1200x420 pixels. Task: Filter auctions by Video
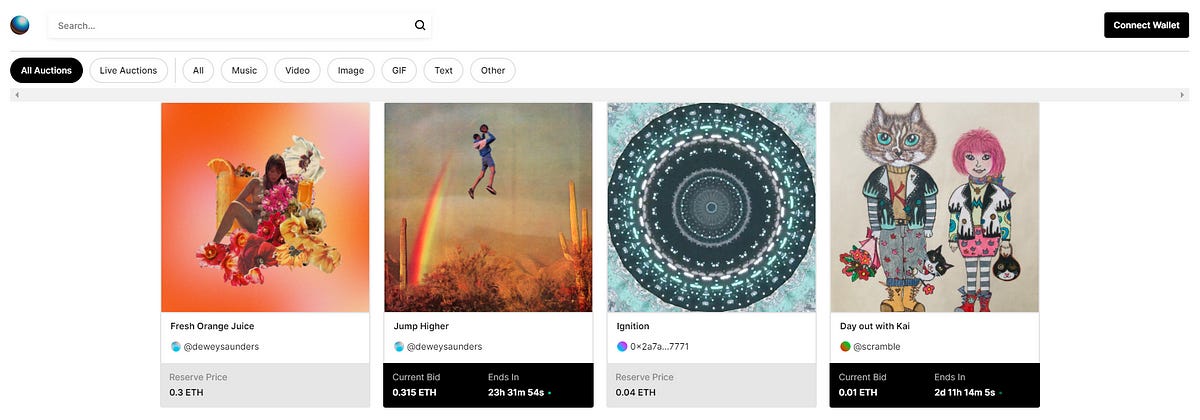pos(297,70)
